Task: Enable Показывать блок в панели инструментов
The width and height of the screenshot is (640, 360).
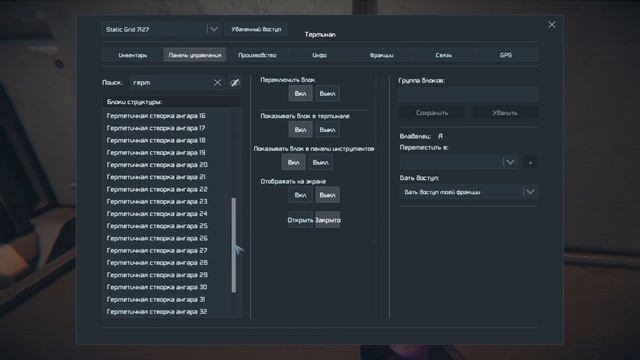Action: click(x=293, y=162)
